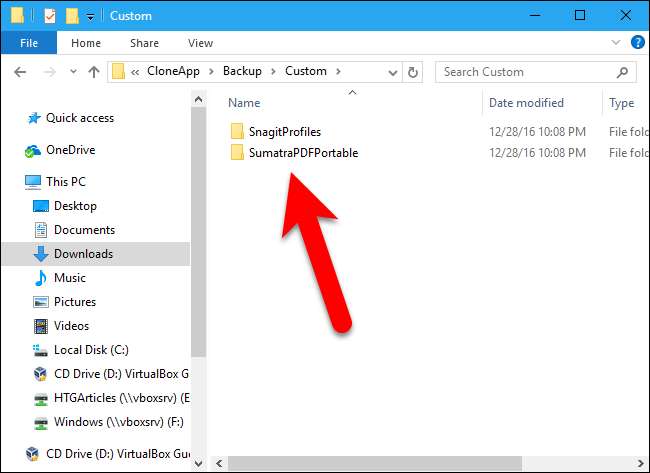This screenshot has height=473, width=650.
Task: Open the Recent locations dropdown arrow
Action: (x=73, y=72)
